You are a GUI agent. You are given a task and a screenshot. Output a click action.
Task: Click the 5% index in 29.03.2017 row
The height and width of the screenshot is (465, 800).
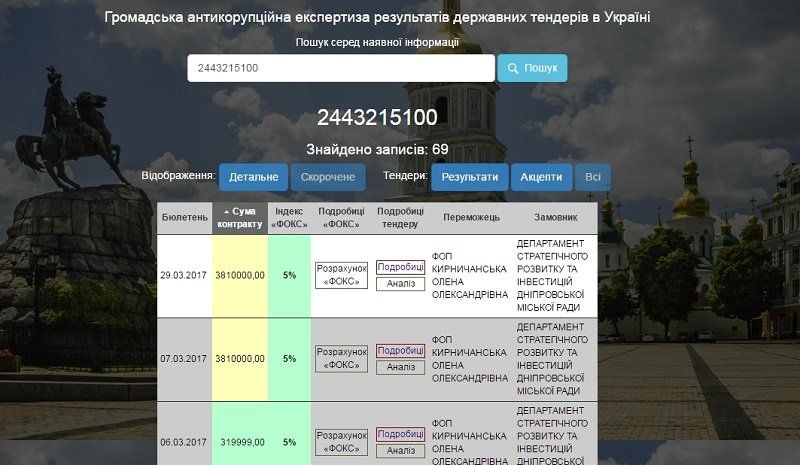pyautogui.click(x=289, y=275)
